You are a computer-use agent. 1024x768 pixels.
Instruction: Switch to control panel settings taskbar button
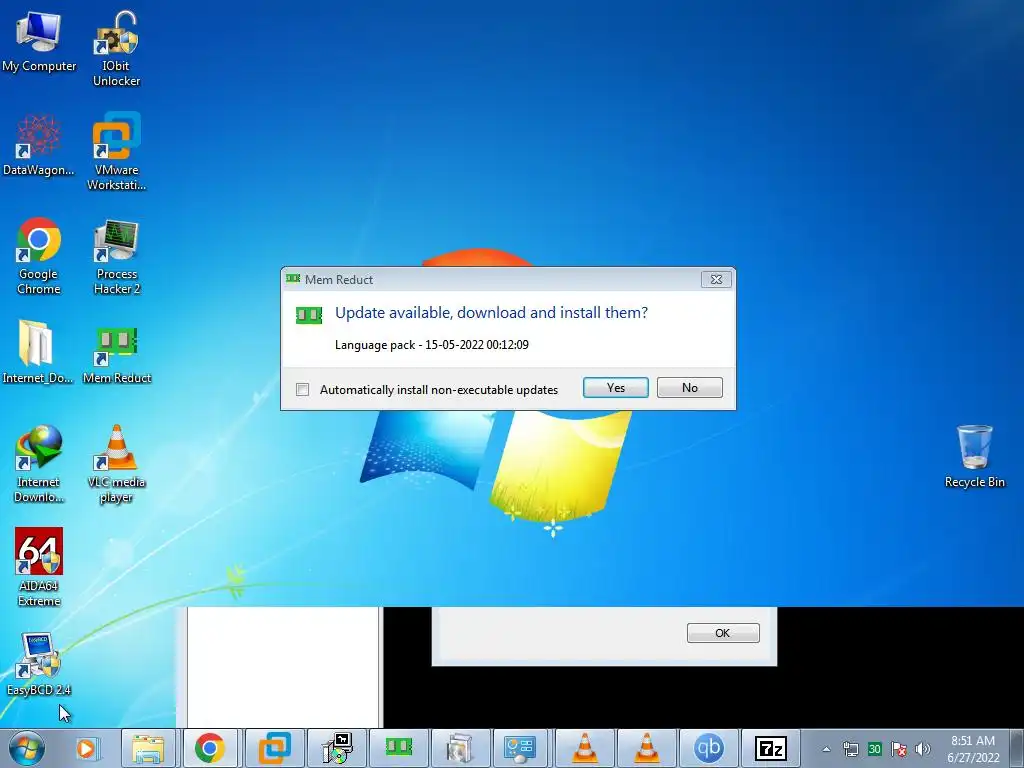click(x=521, y=748)
